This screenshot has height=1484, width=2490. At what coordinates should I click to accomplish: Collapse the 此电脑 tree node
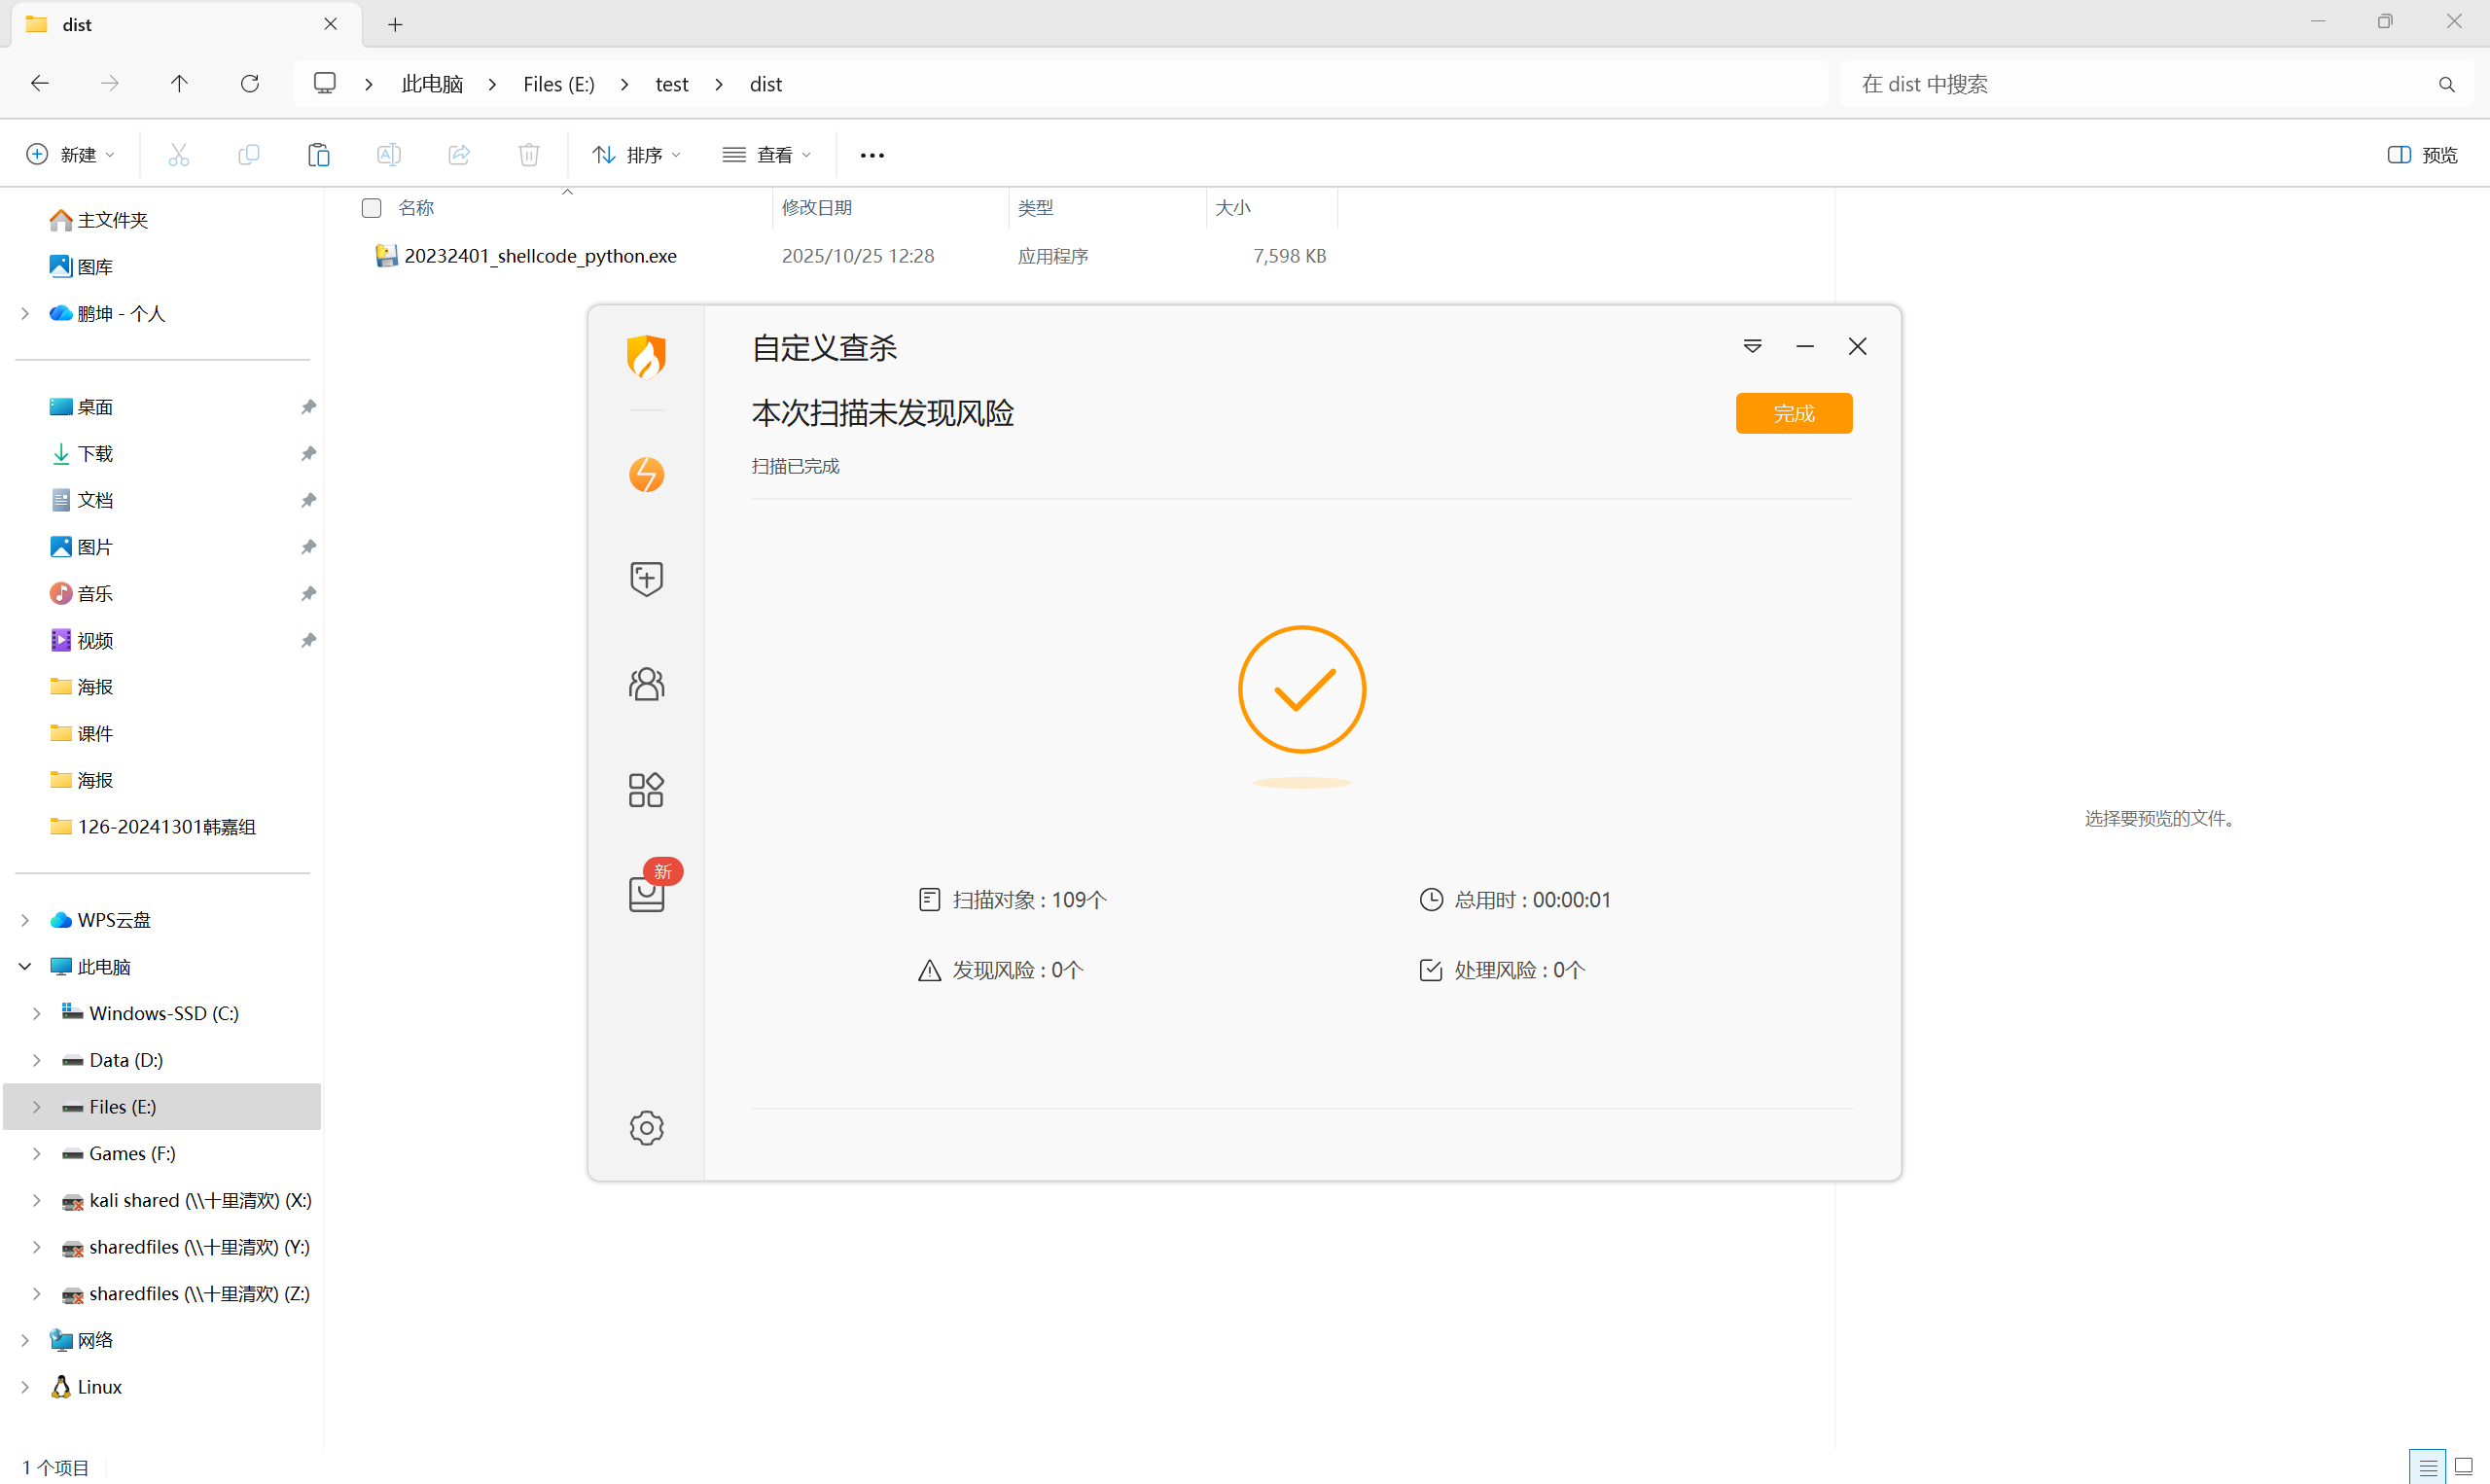[x=25, y=966]
